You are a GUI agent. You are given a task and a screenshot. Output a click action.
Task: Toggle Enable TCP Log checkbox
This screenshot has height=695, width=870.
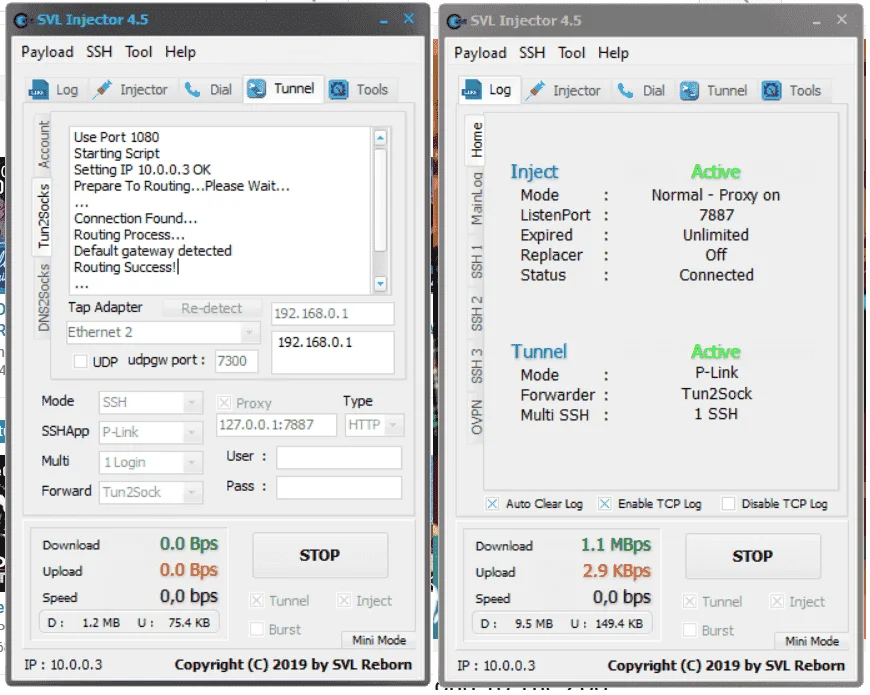point(604,504)
